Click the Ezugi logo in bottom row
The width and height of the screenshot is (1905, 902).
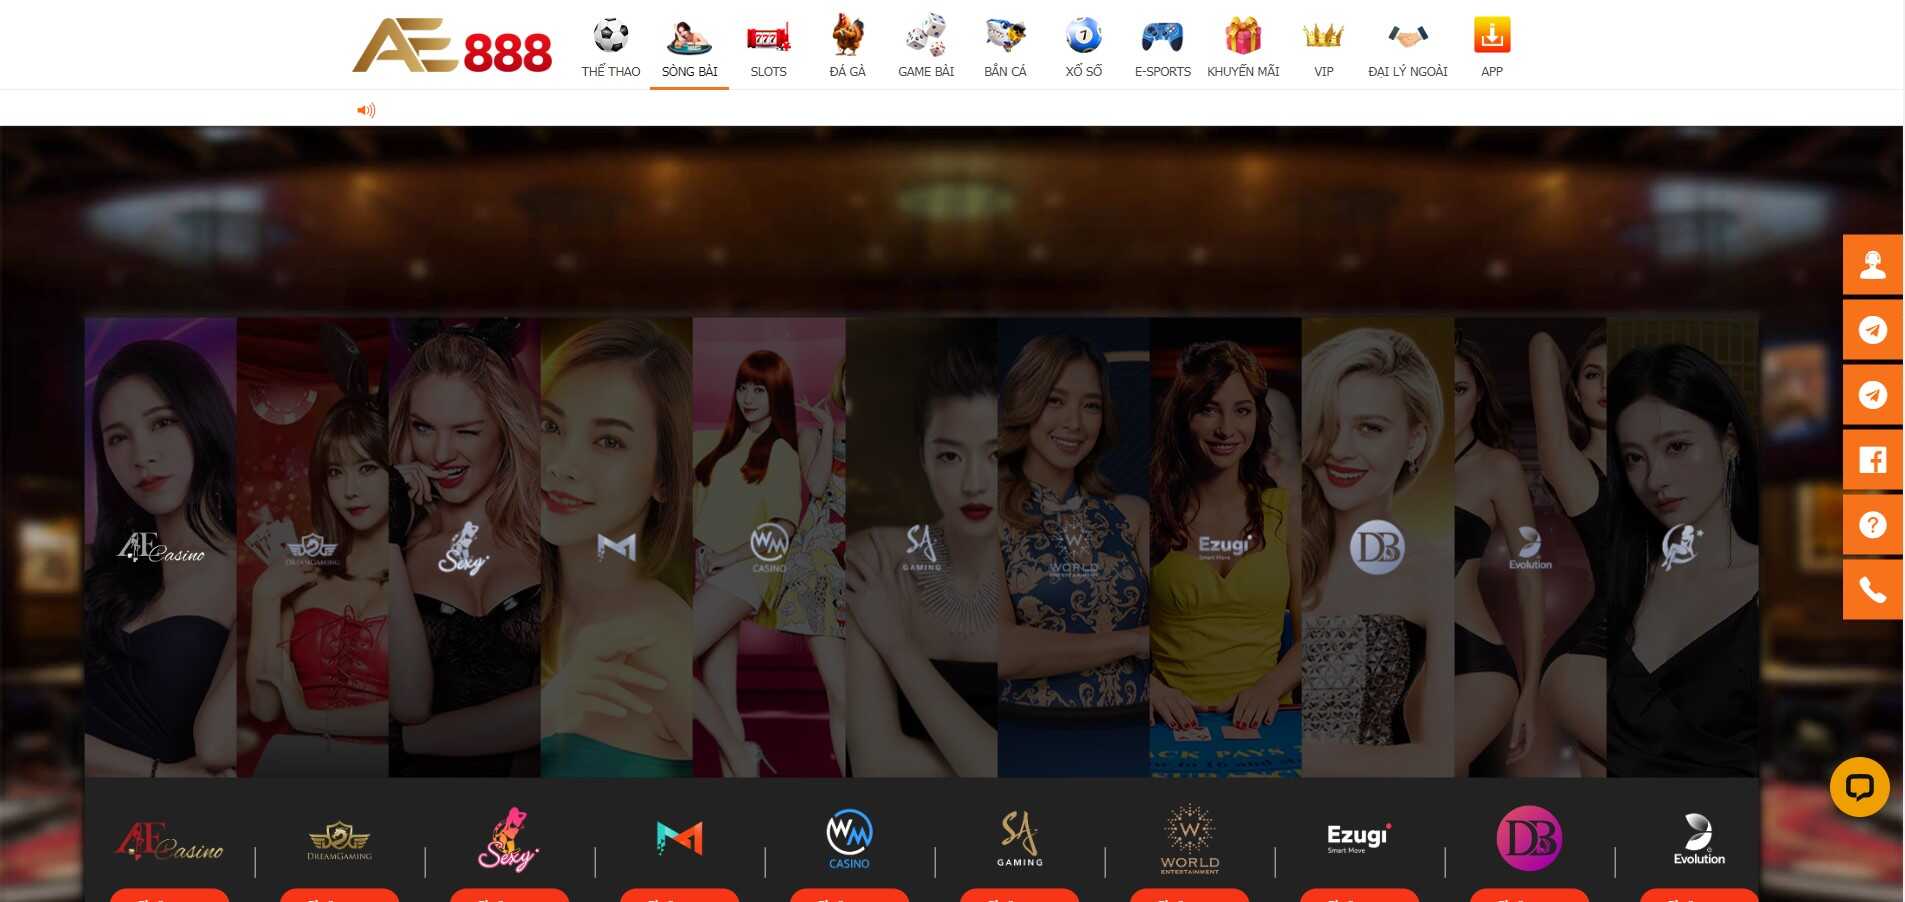pos(1359,838)
